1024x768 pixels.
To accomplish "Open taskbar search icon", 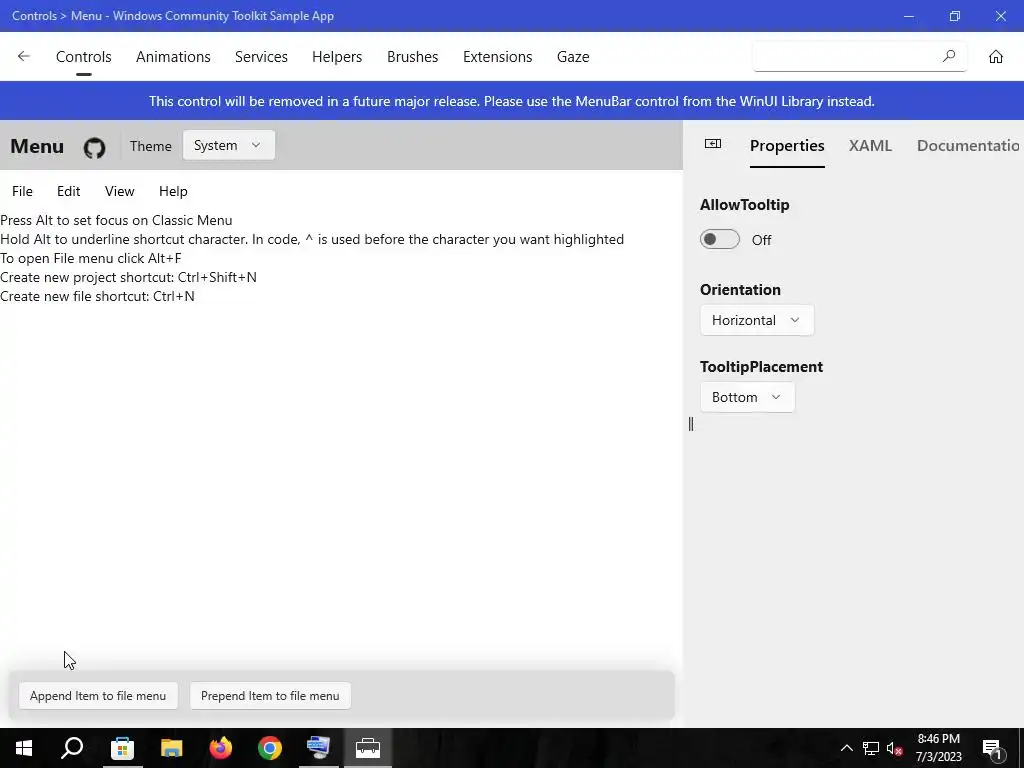I will [x=72, y=748].
